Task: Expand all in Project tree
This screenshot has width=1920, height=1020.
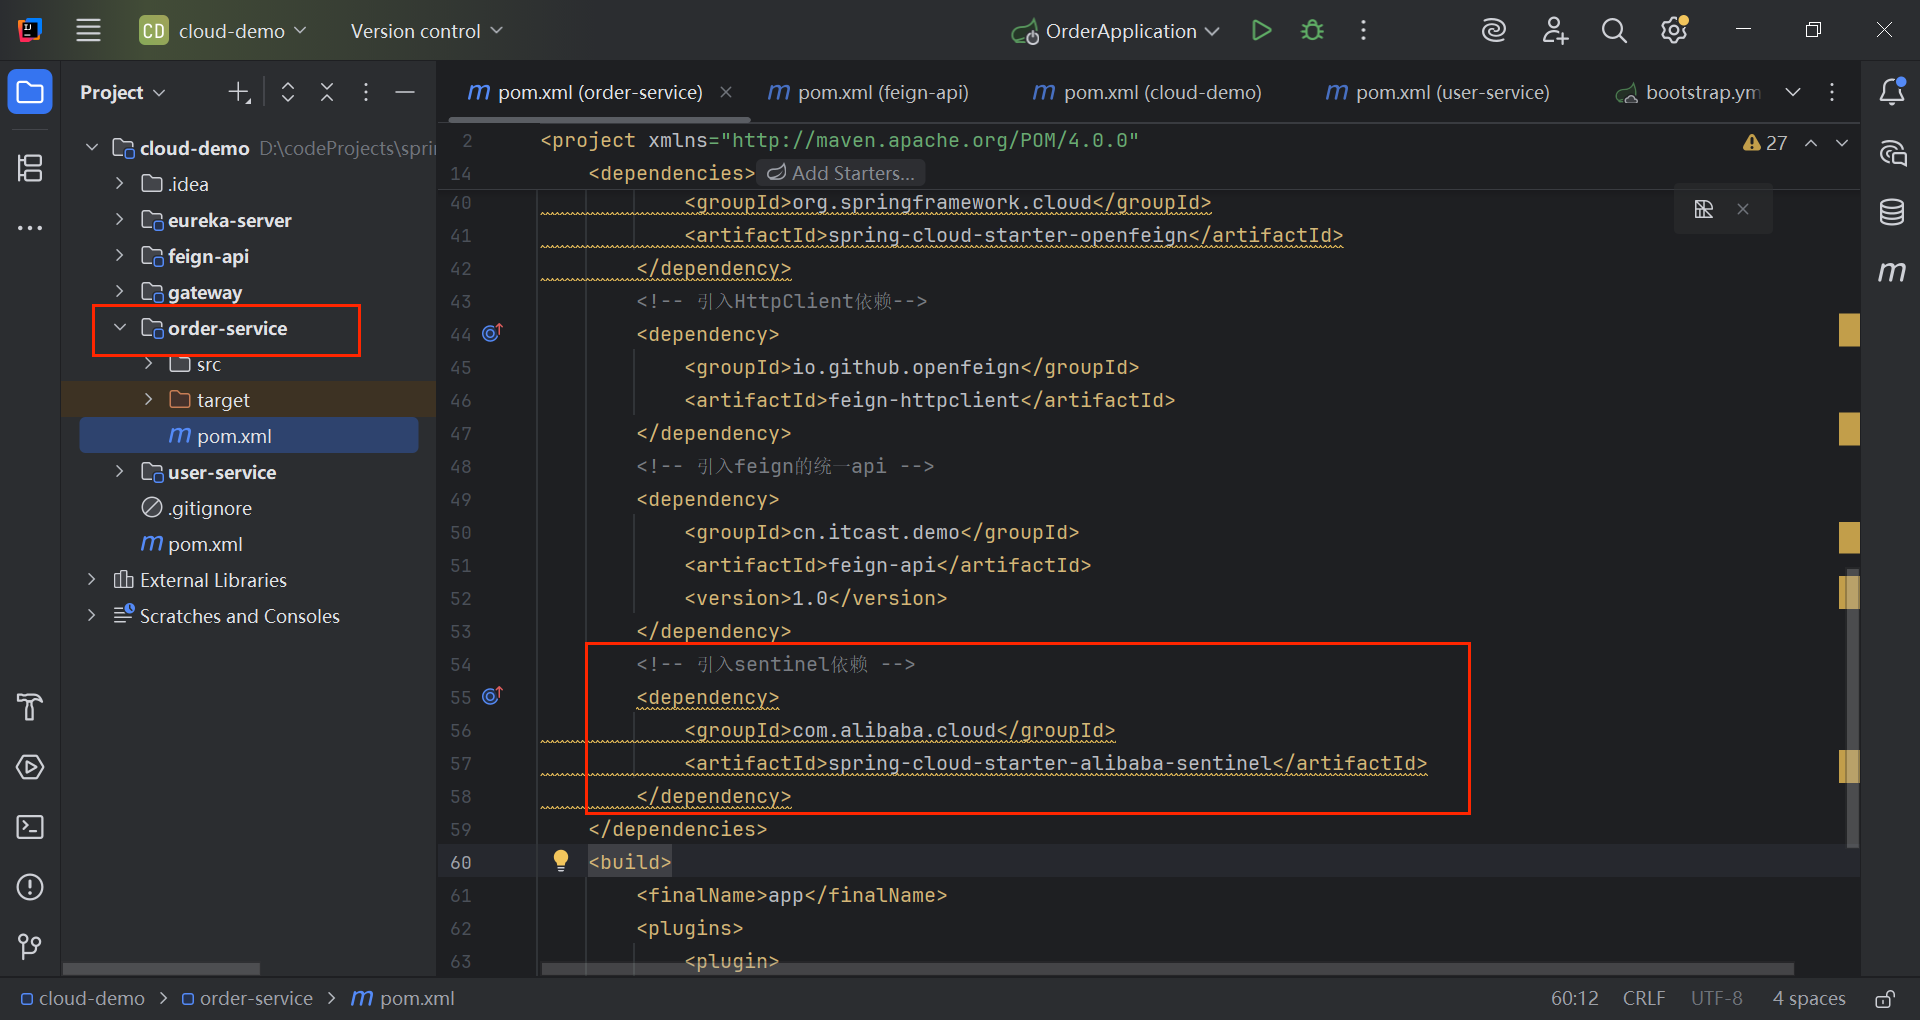Action: click(288, 93)
